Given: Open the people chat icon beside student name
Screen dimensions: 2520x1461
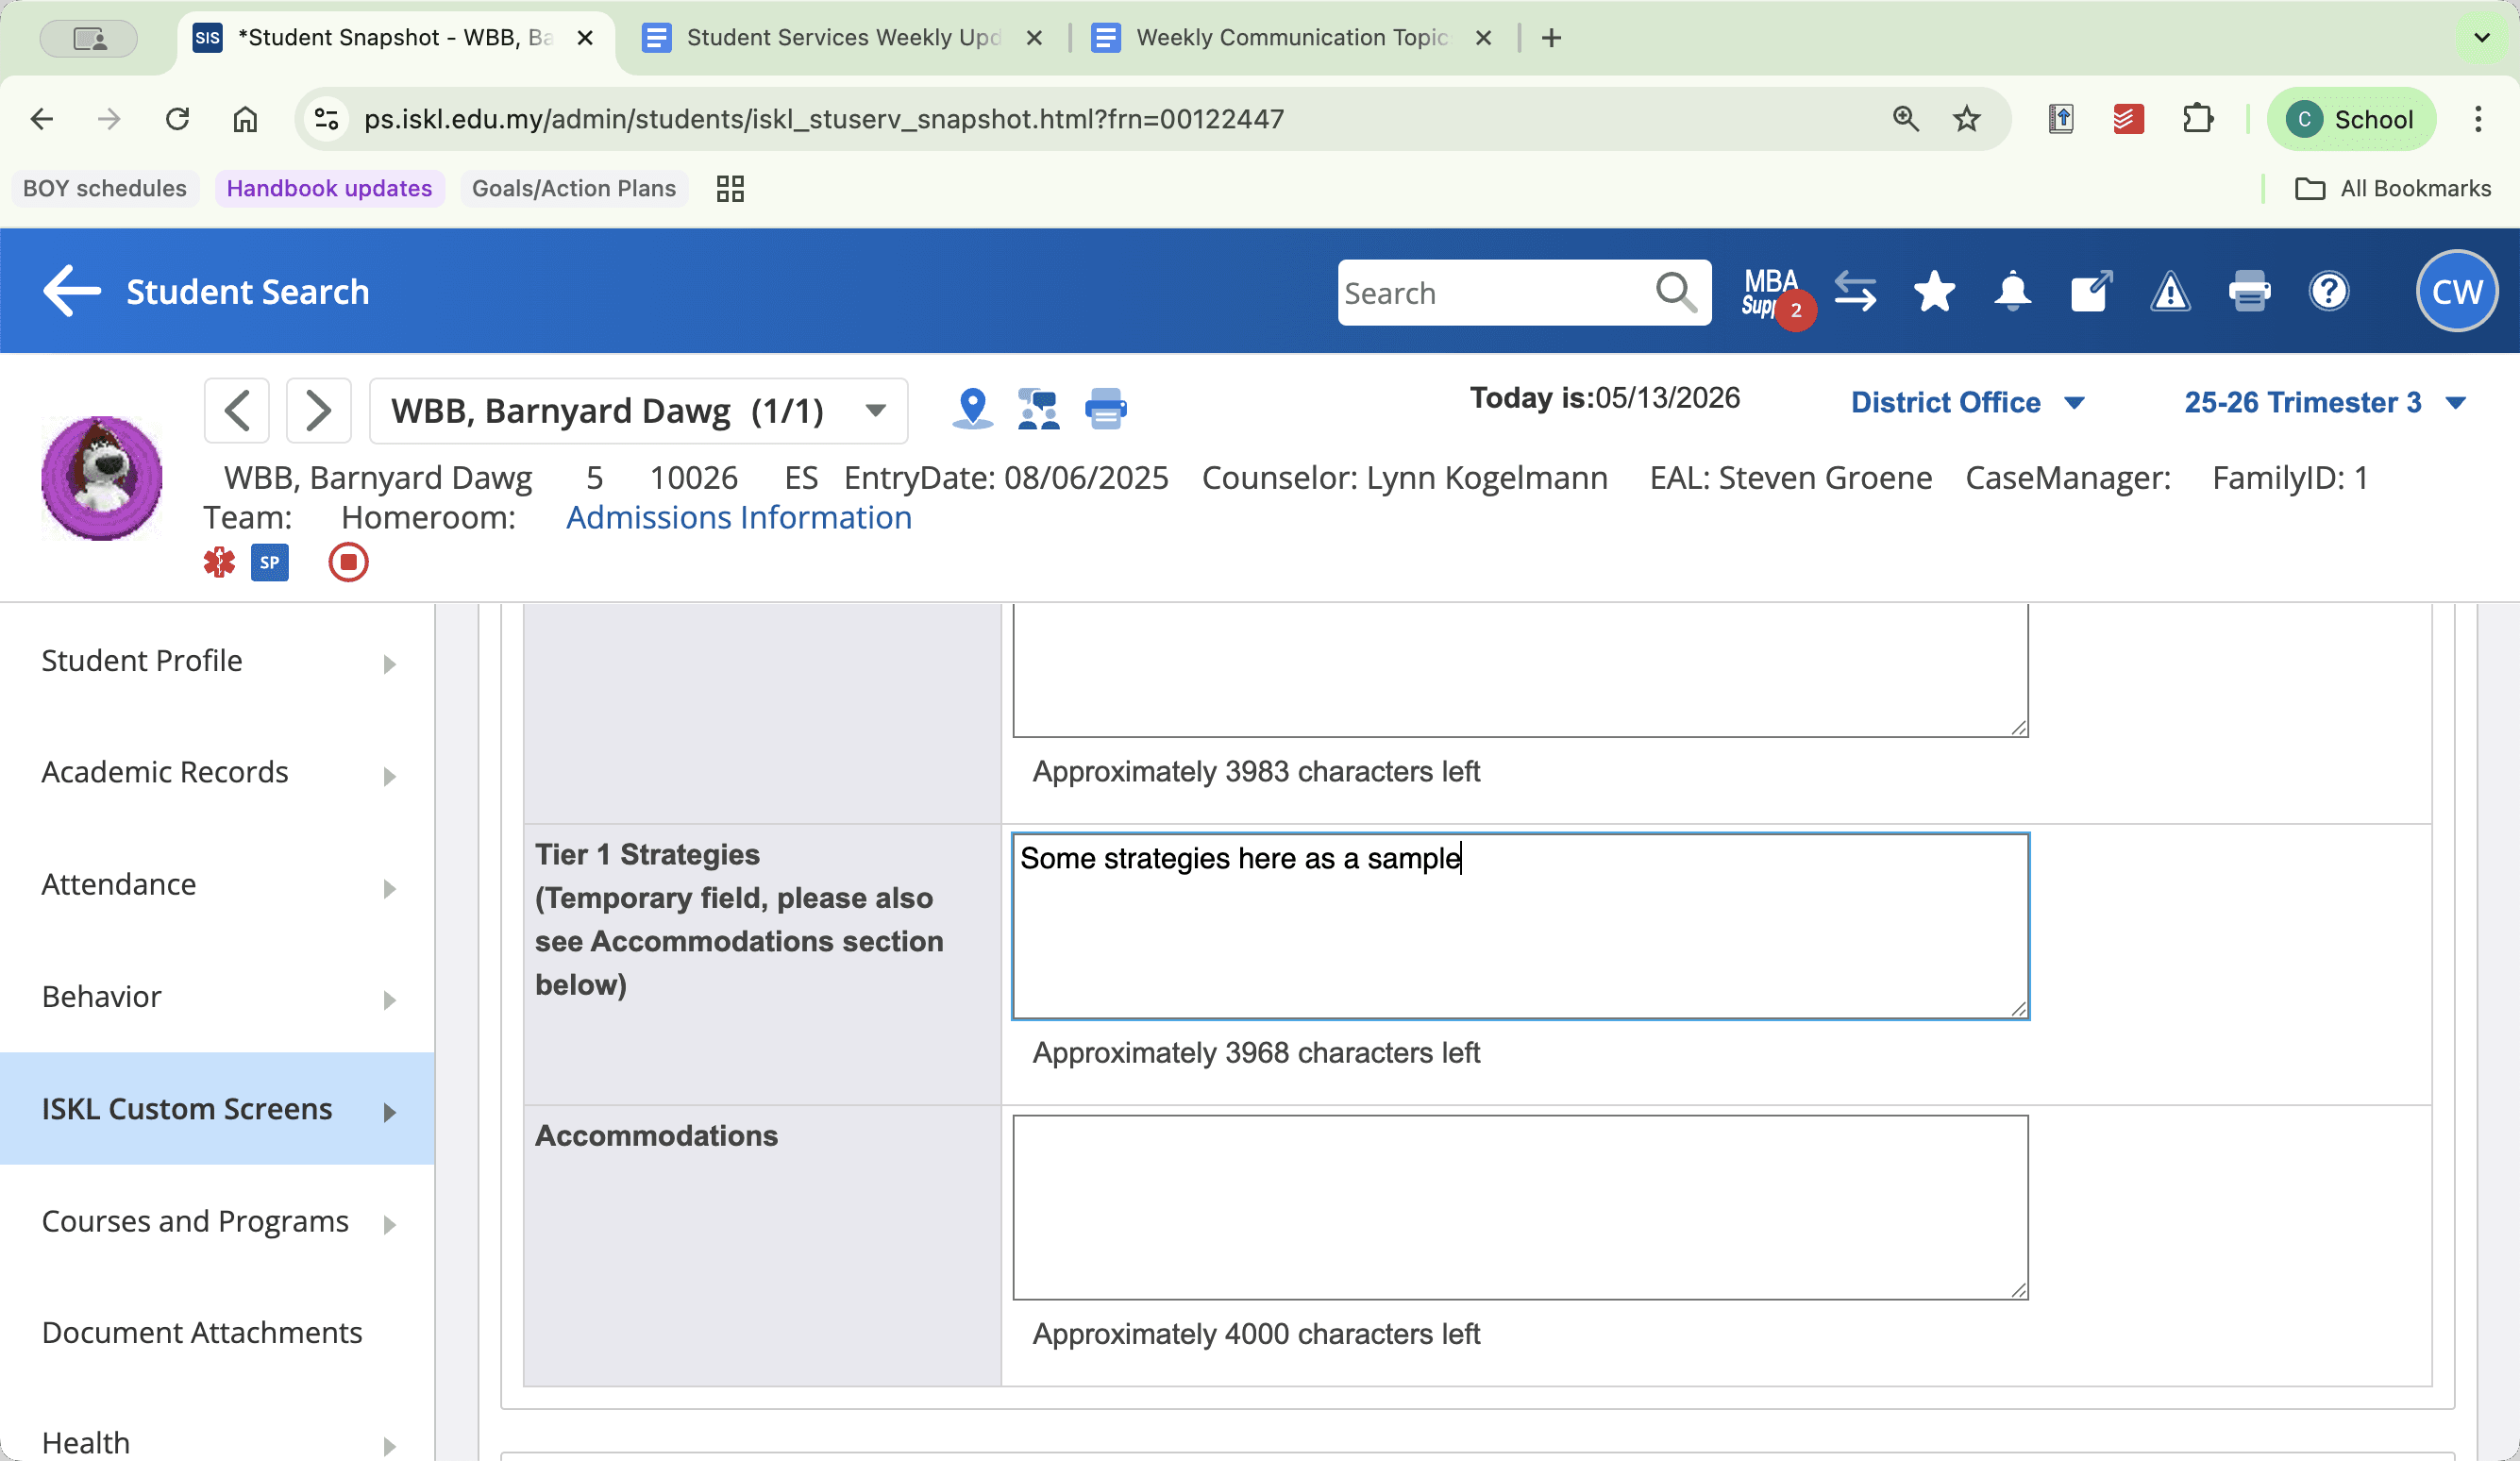Looking at the screenshot, I should (x=1038, y=409).
